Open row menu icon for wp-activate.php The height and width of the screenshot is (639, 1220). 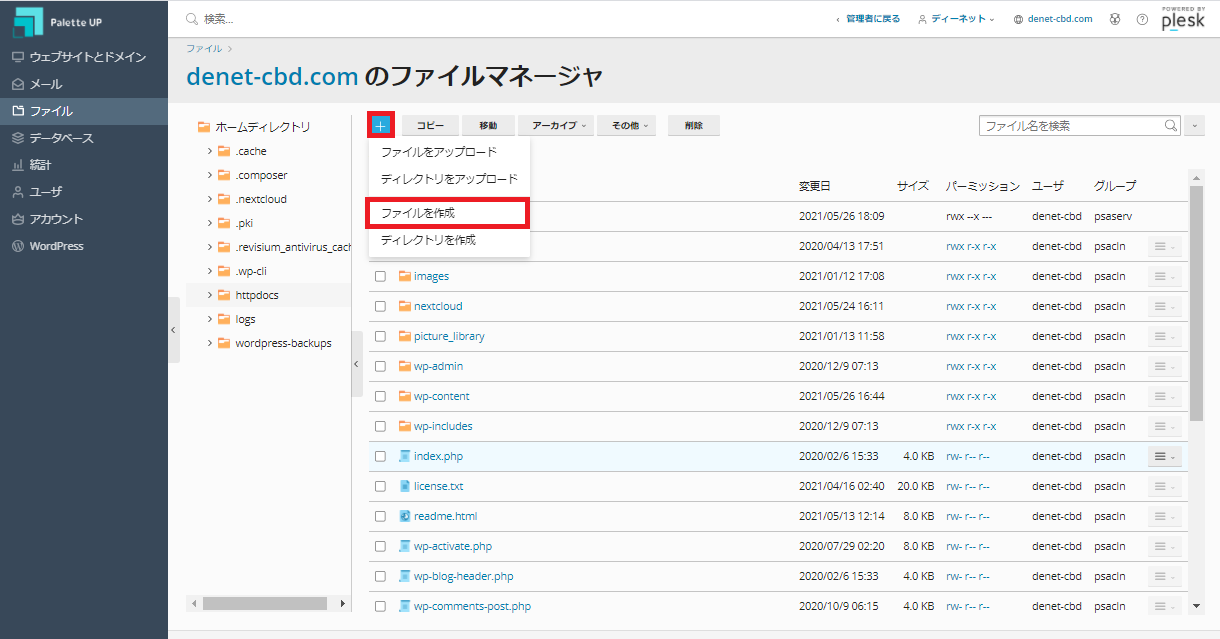[x=1165, y=546]
